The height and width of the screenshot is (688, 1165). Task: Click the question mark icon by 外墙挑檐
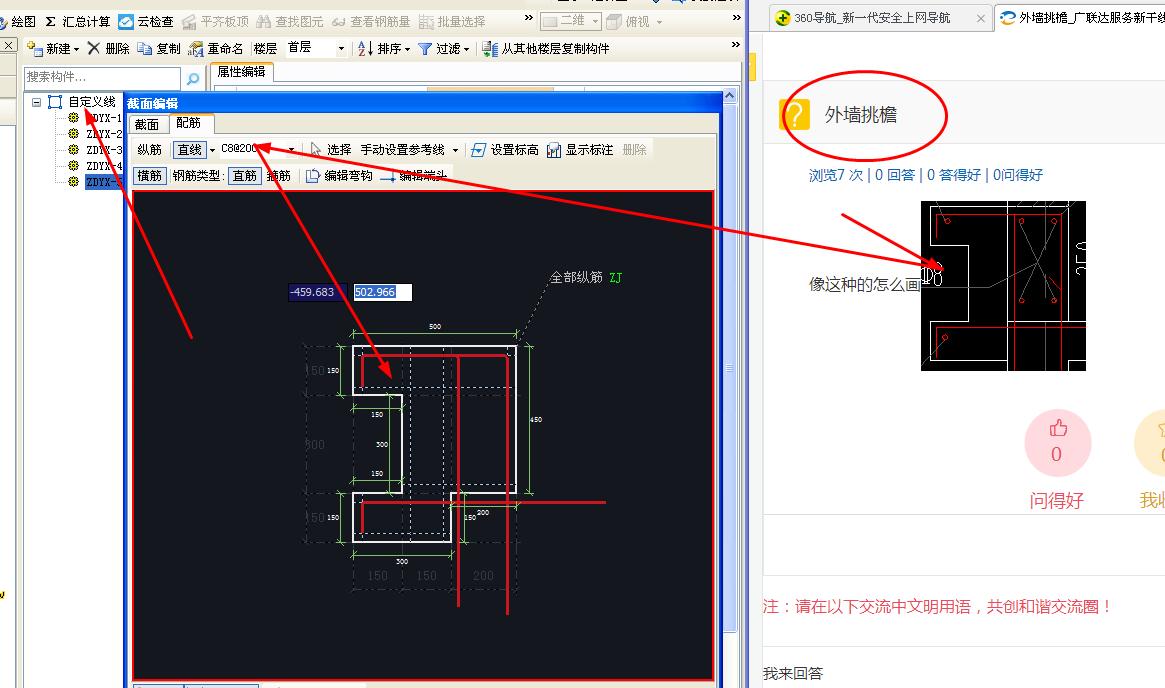click(x=794, y=115)
